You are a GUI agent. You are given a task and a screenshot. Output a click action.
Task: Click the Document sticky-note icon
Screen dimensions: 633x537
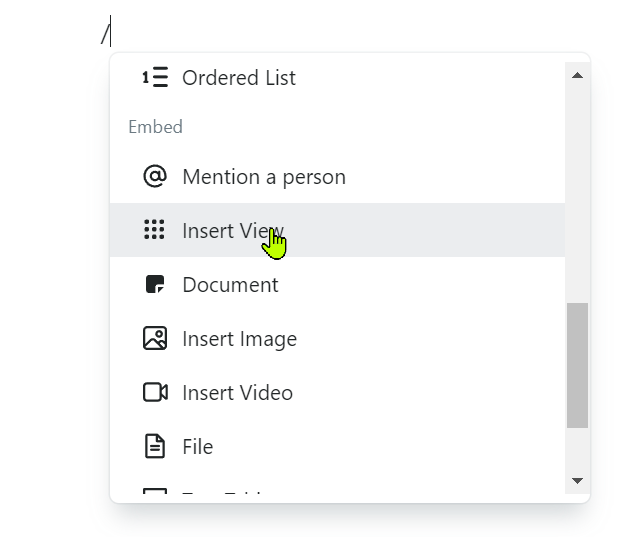pos(155,285)
